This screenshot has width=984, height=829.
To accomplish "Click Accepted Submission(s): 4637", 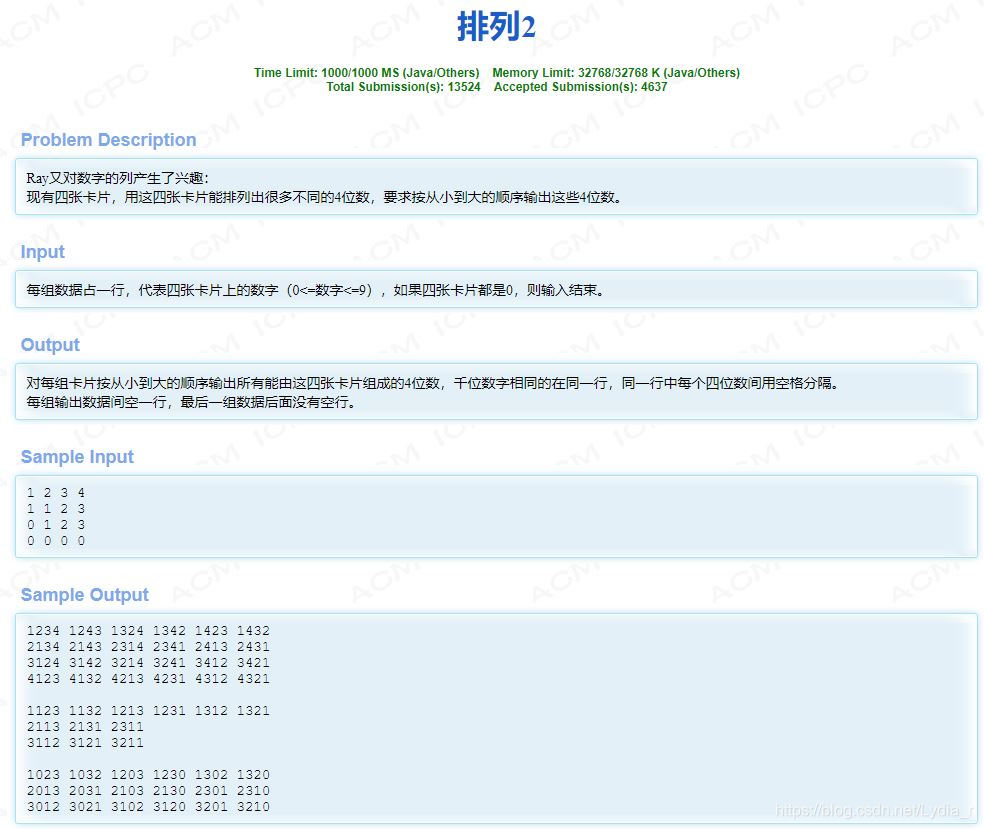I will pyautogui.click(x=580, y=87).
